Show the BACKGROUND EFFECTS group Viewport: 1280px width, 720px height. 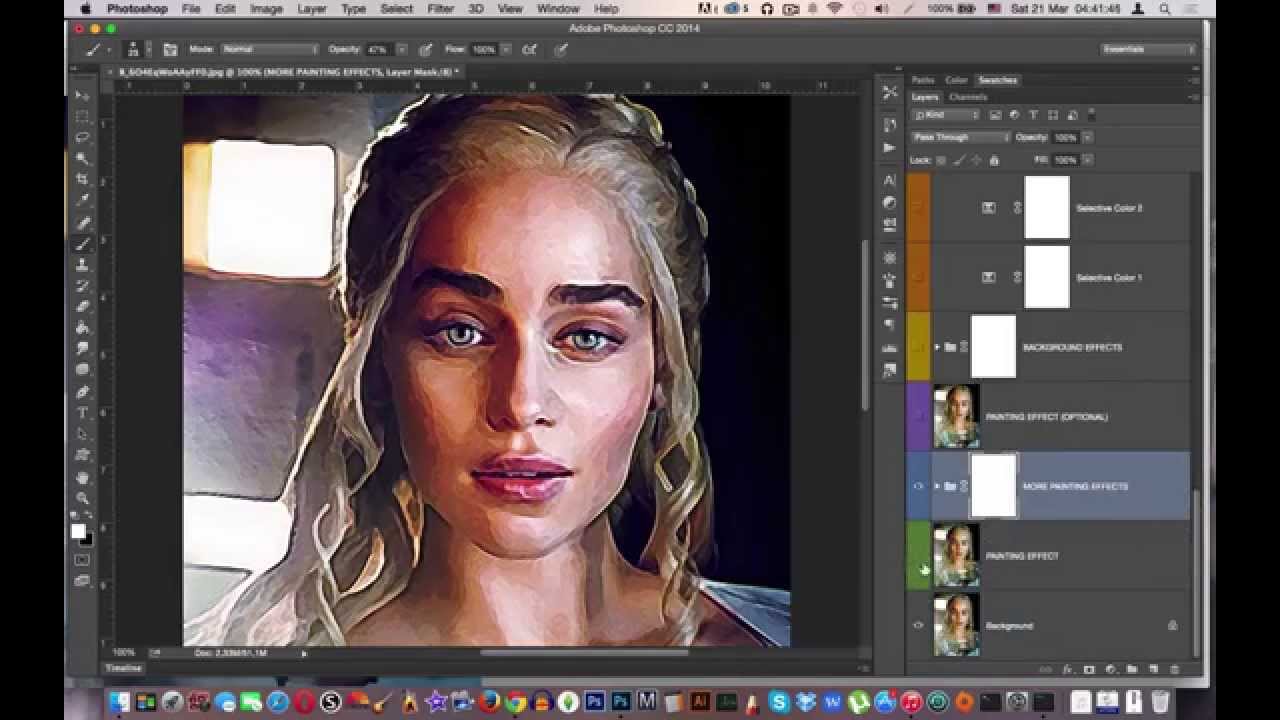coord(918,347)
